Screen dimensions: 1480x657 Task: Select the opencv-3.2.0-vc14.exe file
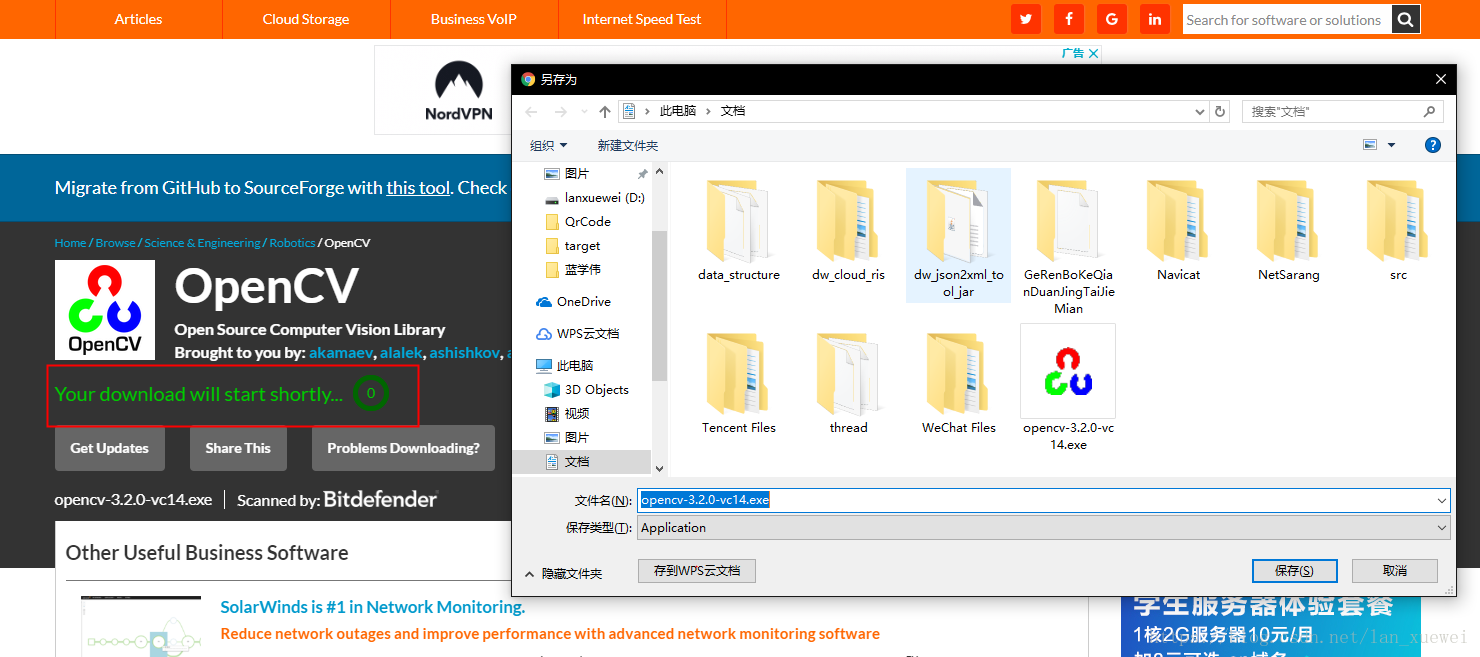tap(1068, 388)
